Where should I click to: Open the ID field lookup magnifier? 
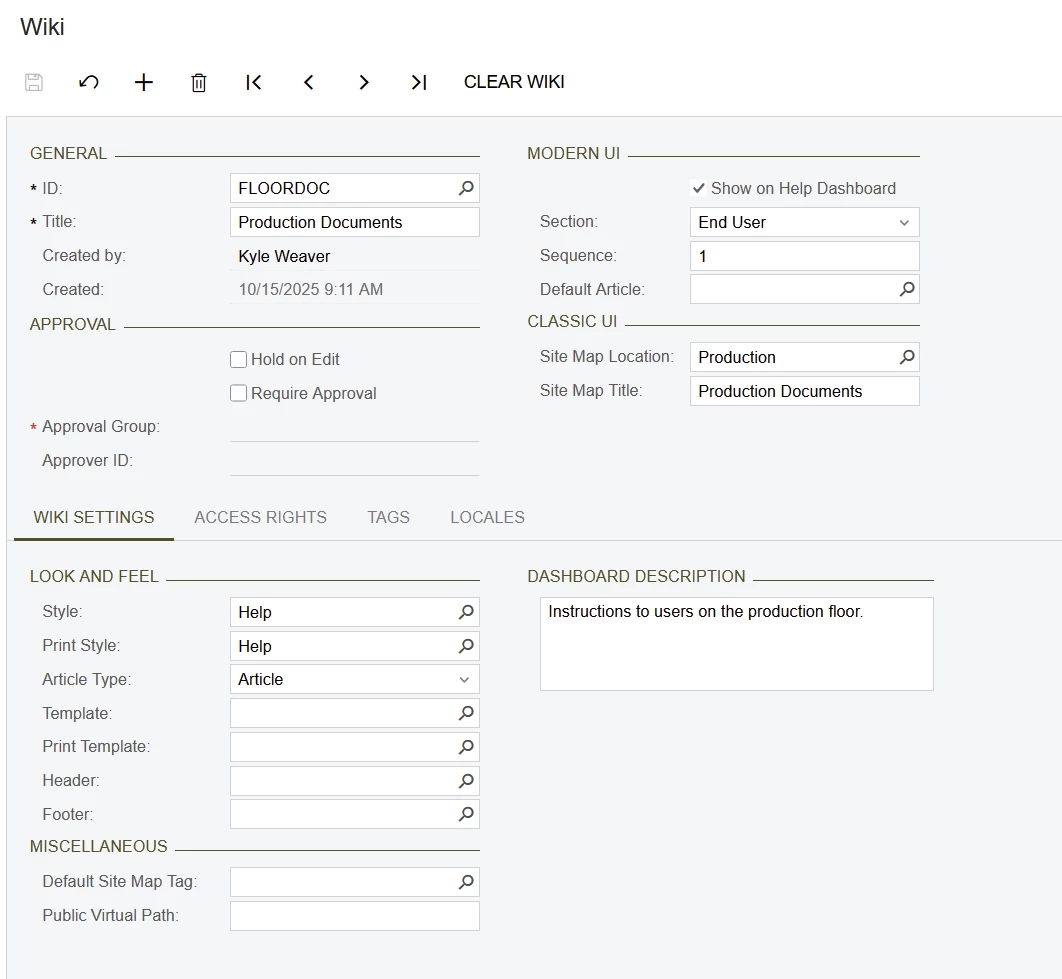point(466,188)
